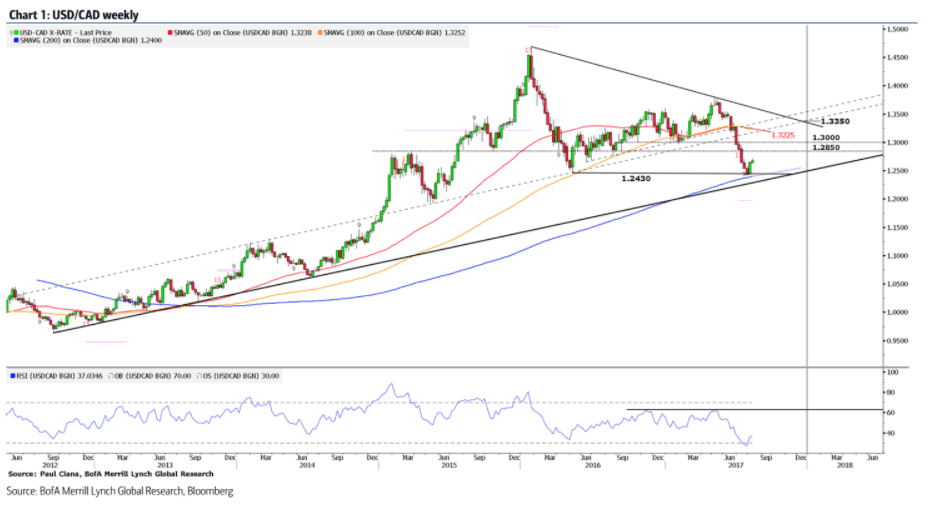This screenshot has width=928, height=519.
Task: Click the orange SMAVG (100) legend marker
Action: [320, 33]
